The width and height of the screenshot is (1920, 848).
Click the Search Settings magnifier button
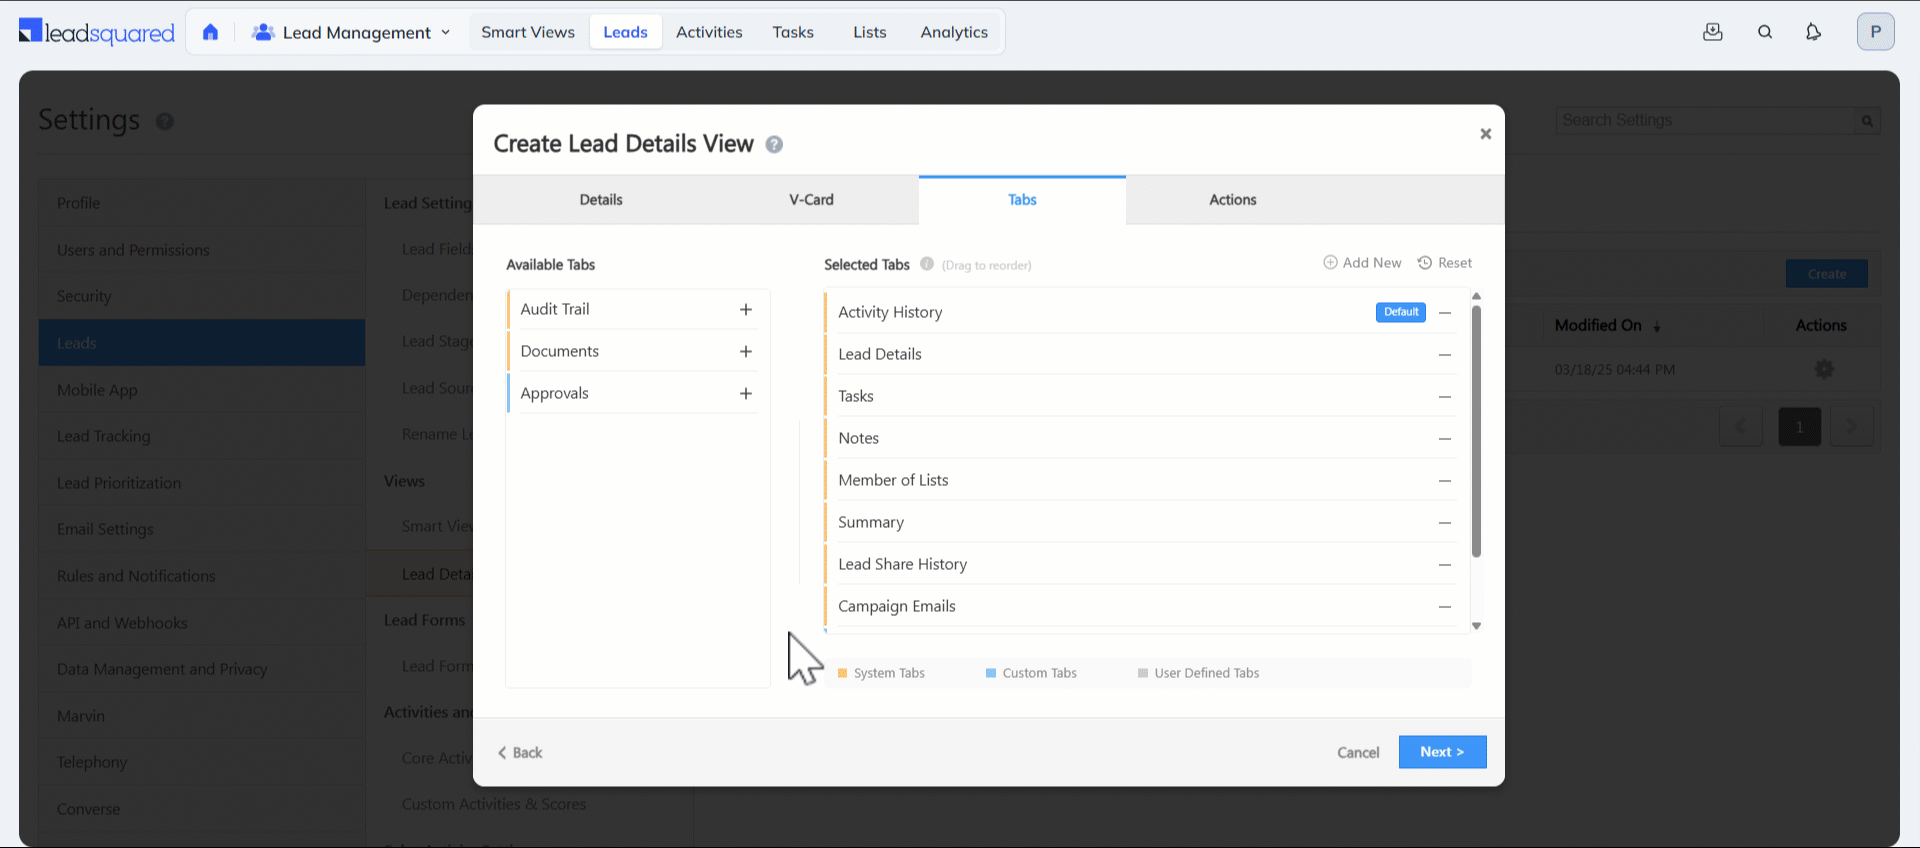1867,121
